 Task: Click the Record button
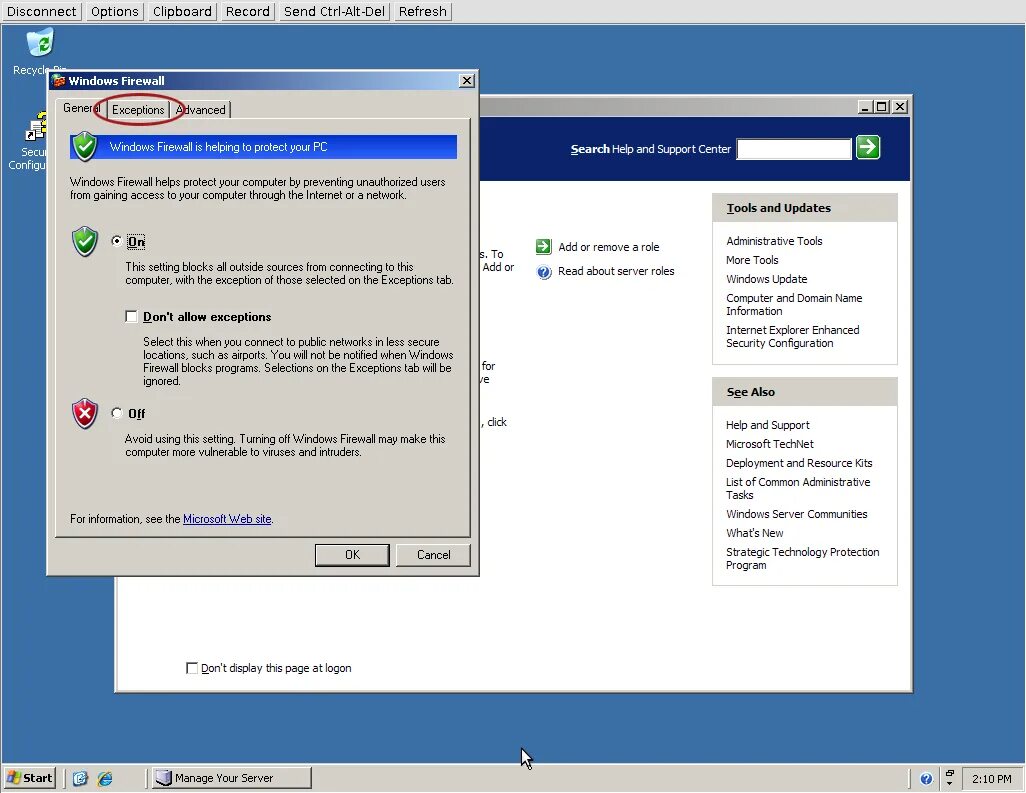[247, 11]
